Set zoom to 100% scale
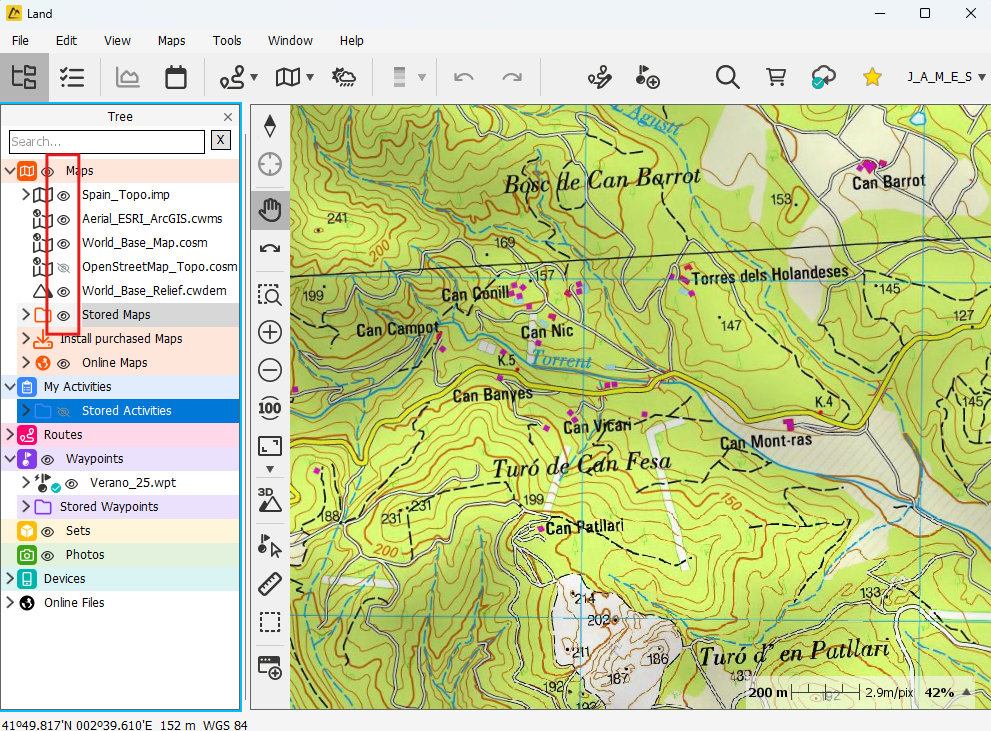This screenshot has height=731, width=991. [x=270, y=408]
